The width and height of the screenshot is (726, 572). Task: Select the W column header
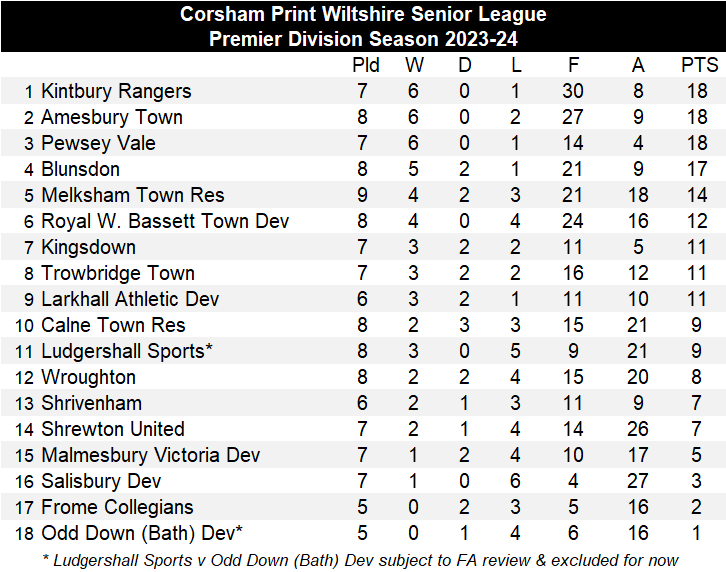414,65
